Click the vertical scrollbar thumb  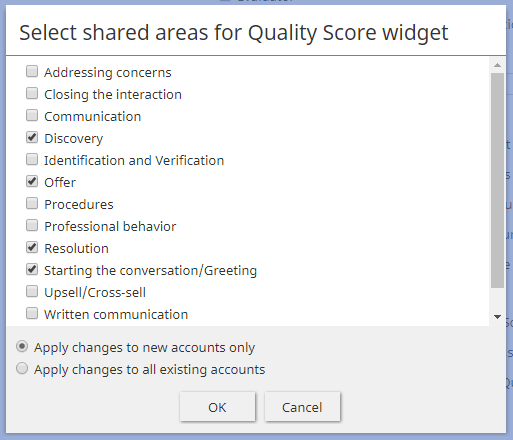[x=497, y=180]
